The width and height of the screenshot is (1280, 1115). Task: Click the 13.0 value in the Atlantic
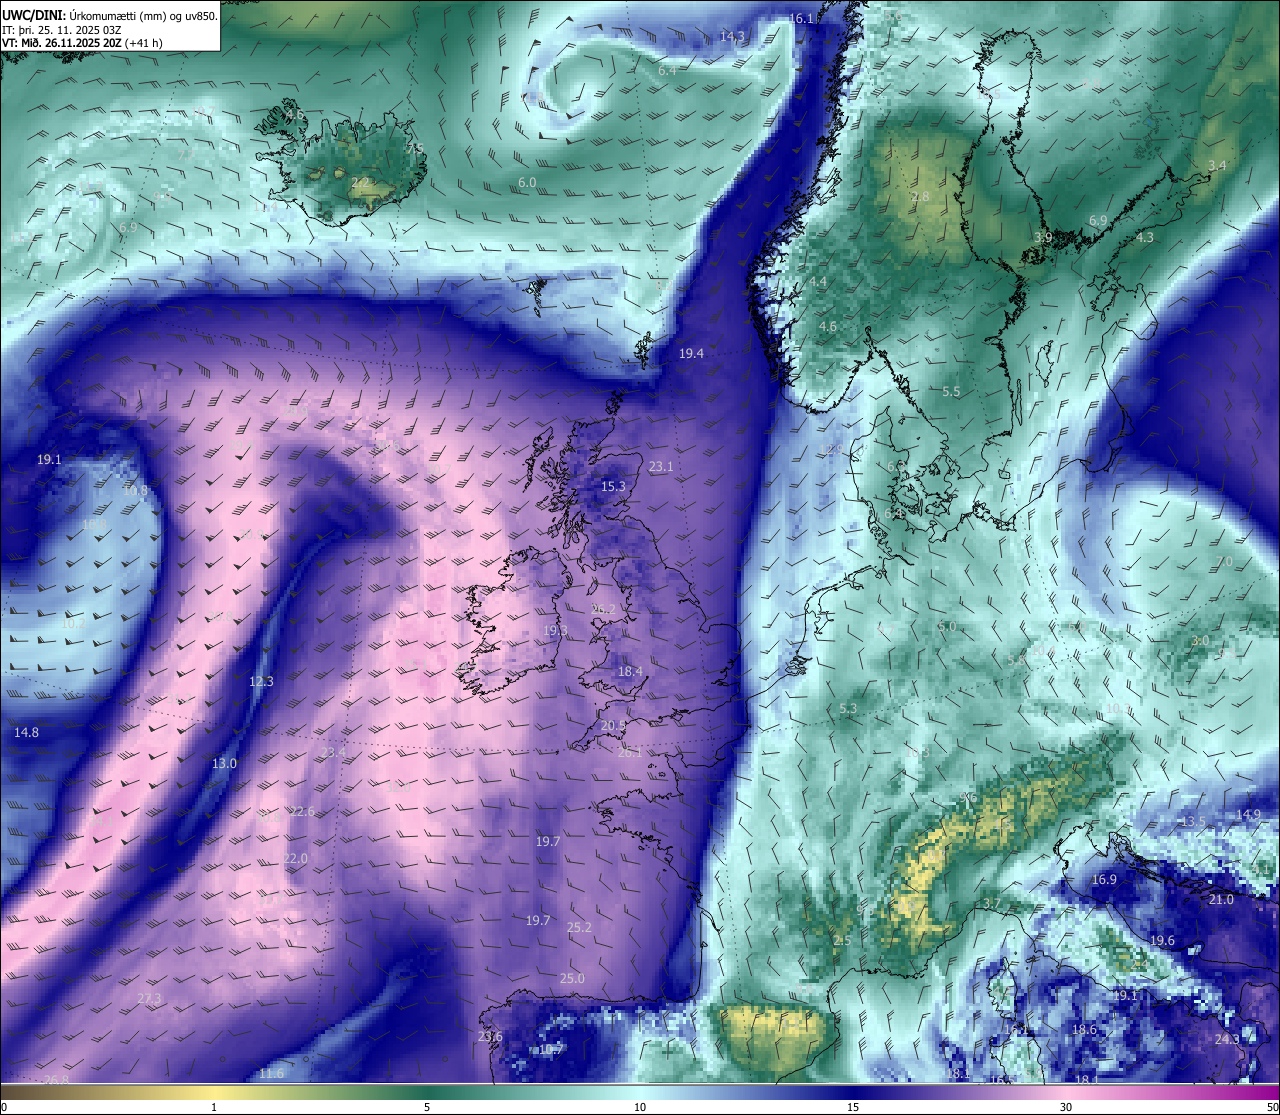coord(224,764)
